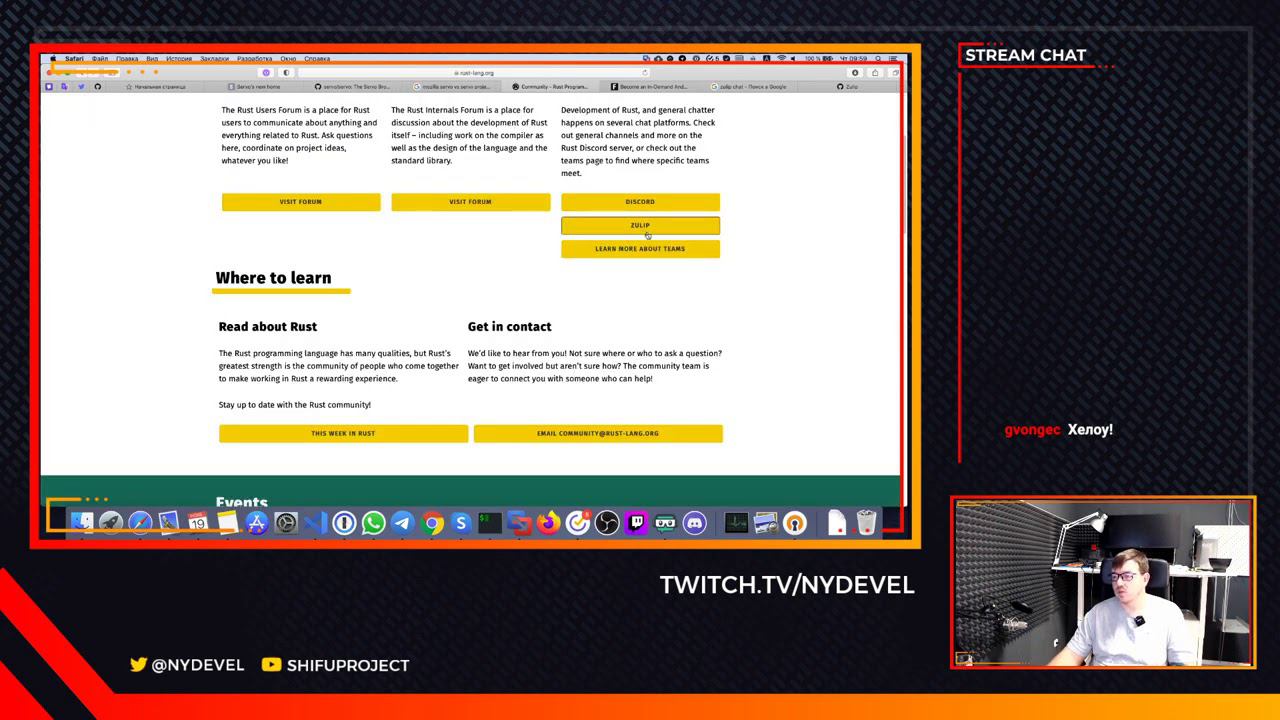The height and width of the screenshot is (720, 1280).
Task: Open Trash in Dock
Action: [x=866, y=522]
